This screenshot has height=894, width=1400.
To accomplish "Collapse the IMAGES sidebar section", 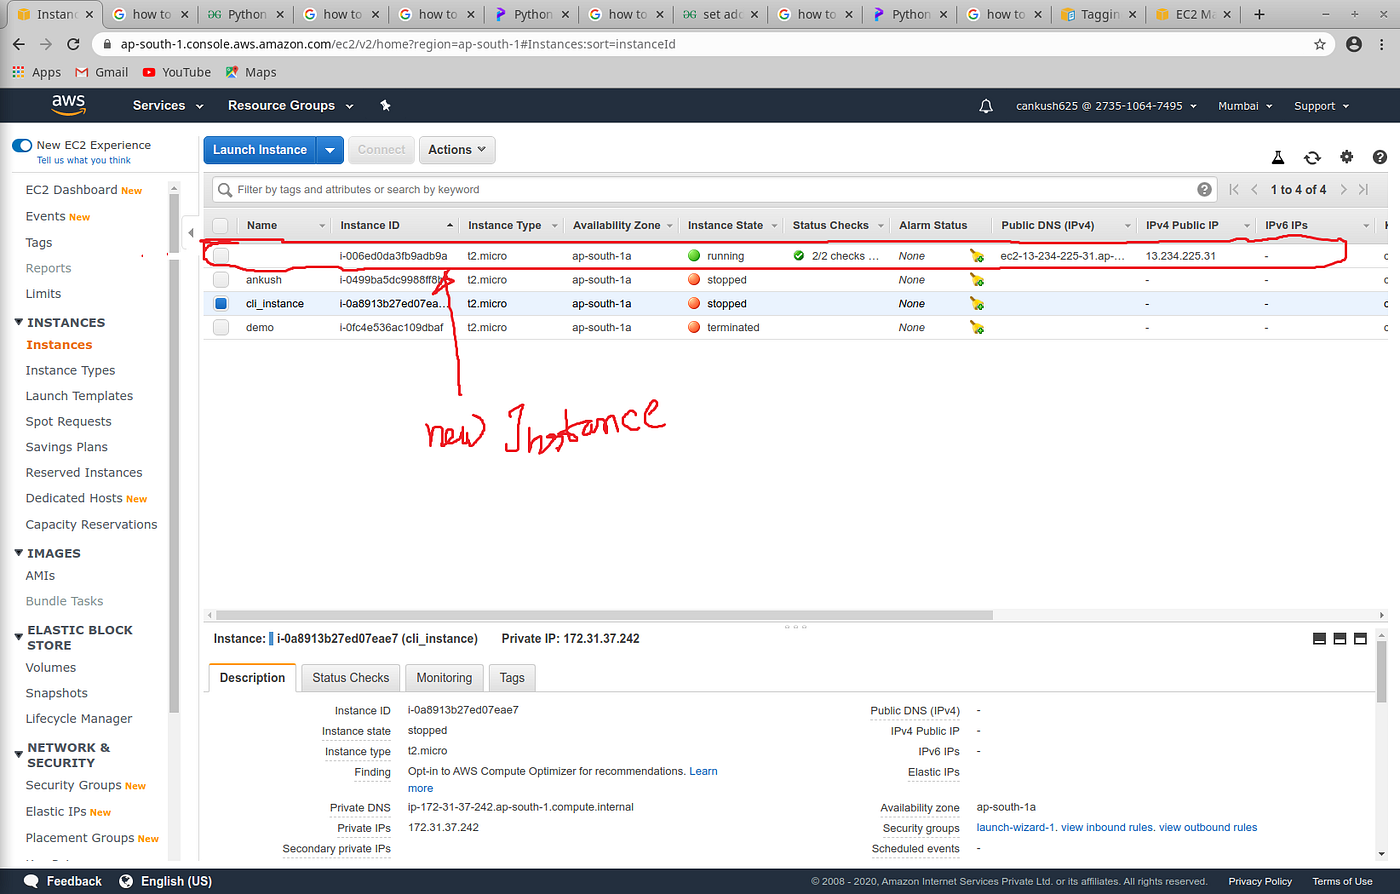I will (x=19, y=553).
